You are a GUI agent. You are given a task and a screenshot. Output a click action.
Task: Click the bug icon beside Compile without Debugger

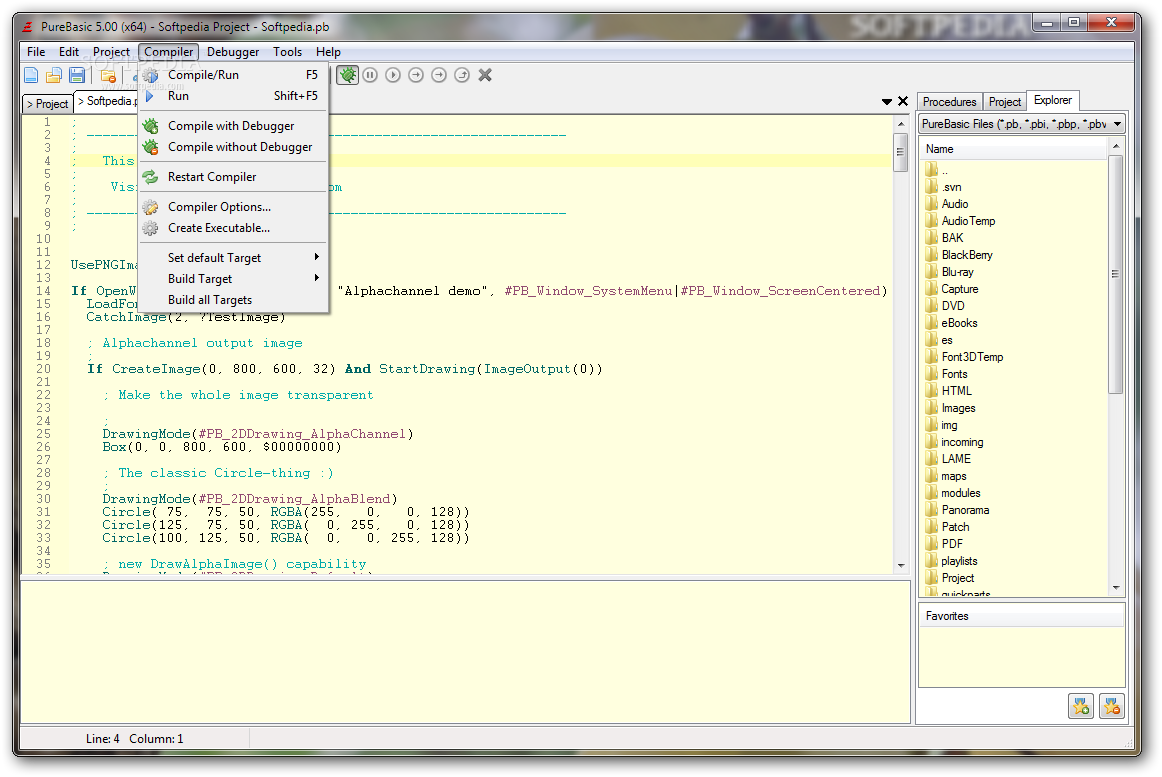click(150, 147)
